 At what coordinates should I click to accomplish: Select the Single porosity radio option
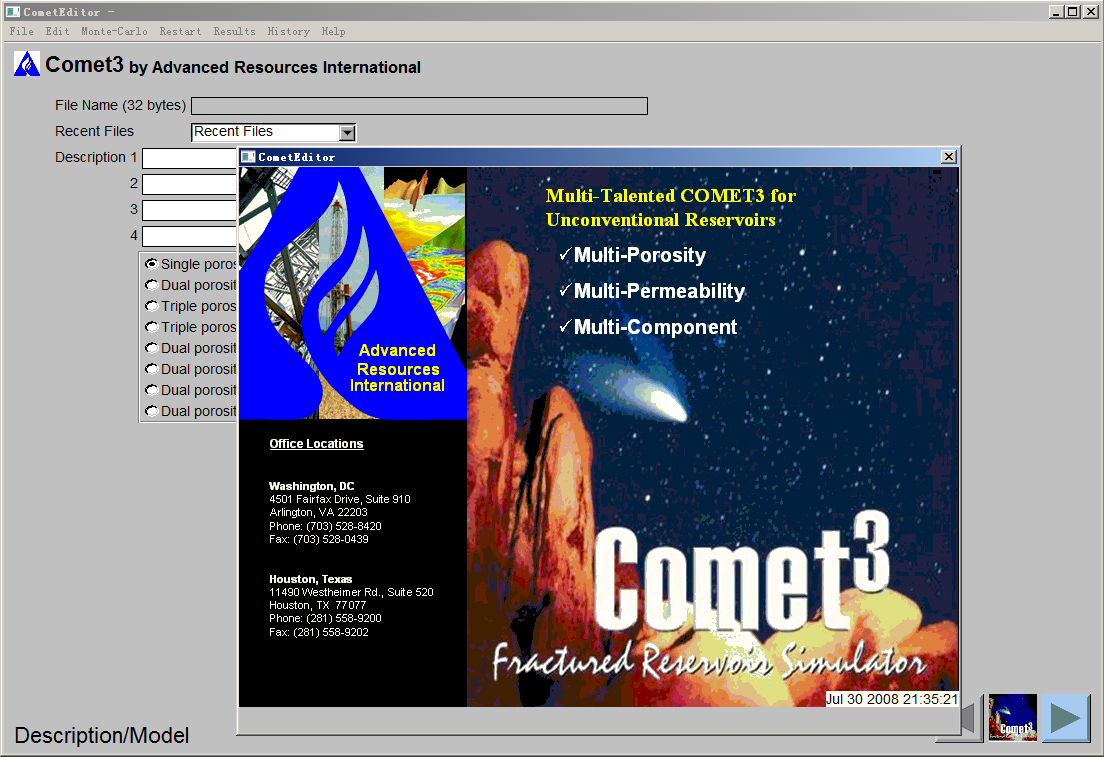151,264
